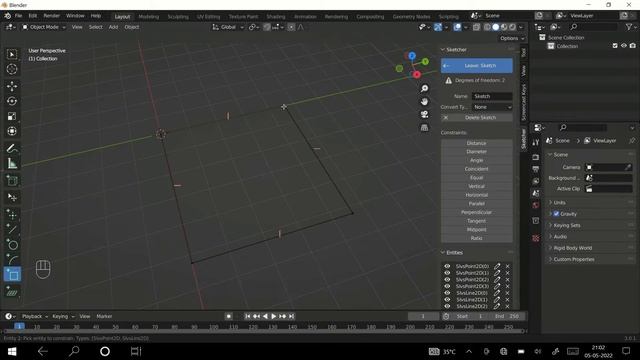Add a Horizontal constraint

[x=476, y=195]
